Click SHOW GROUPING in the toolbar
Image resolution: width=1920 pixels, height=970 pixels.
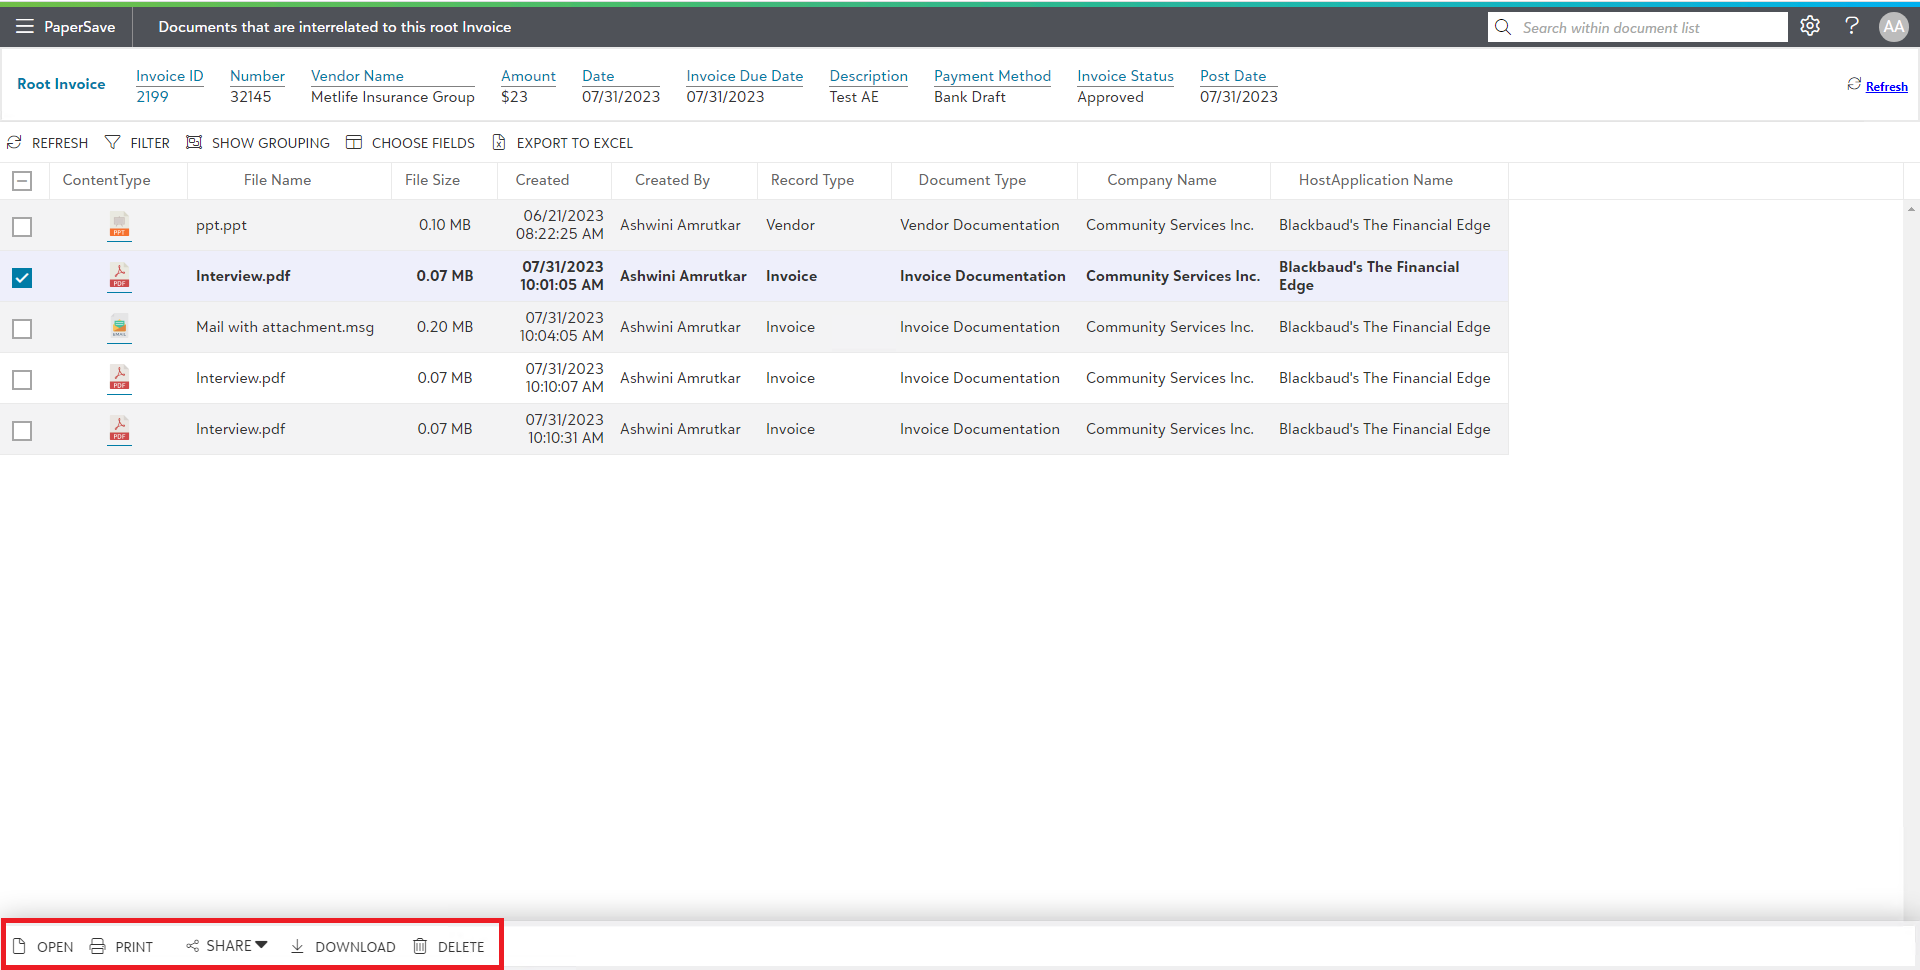click(258, 143)
